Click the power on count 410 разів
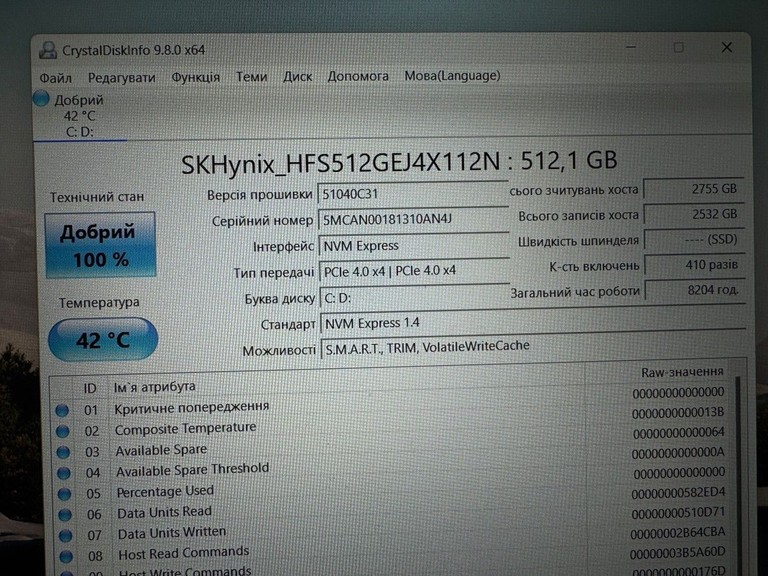This screenshot has width=768, height=576. click(x=695, y=265)
